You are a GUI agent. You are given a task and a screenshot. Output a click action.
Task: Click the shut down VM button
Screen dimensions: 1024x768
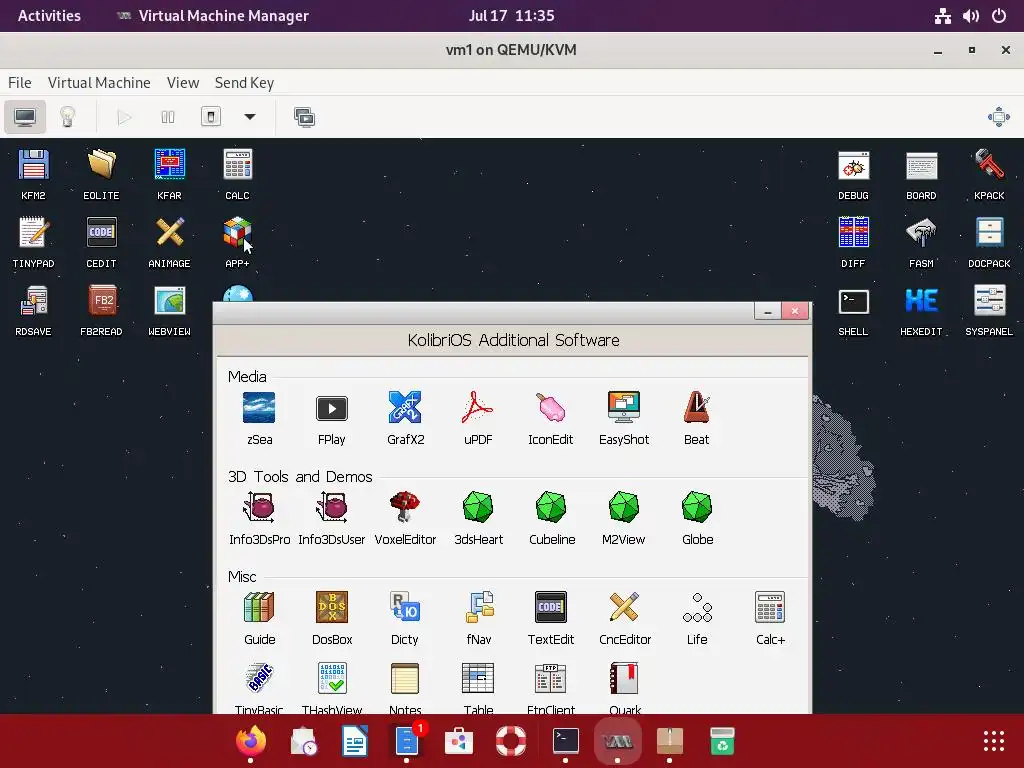pos(210,118)
